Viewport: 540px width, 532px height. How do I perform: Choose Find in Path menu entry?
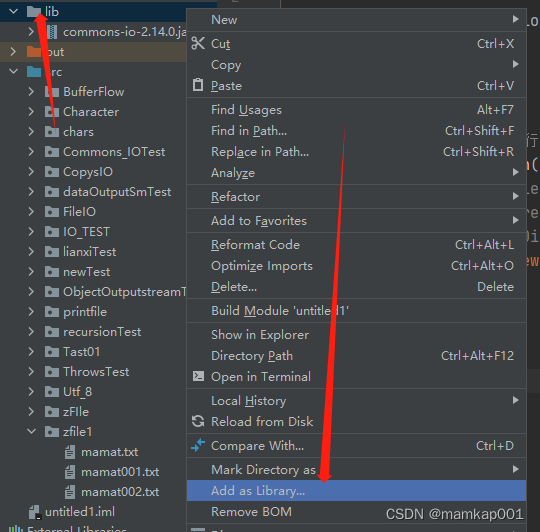356,131
